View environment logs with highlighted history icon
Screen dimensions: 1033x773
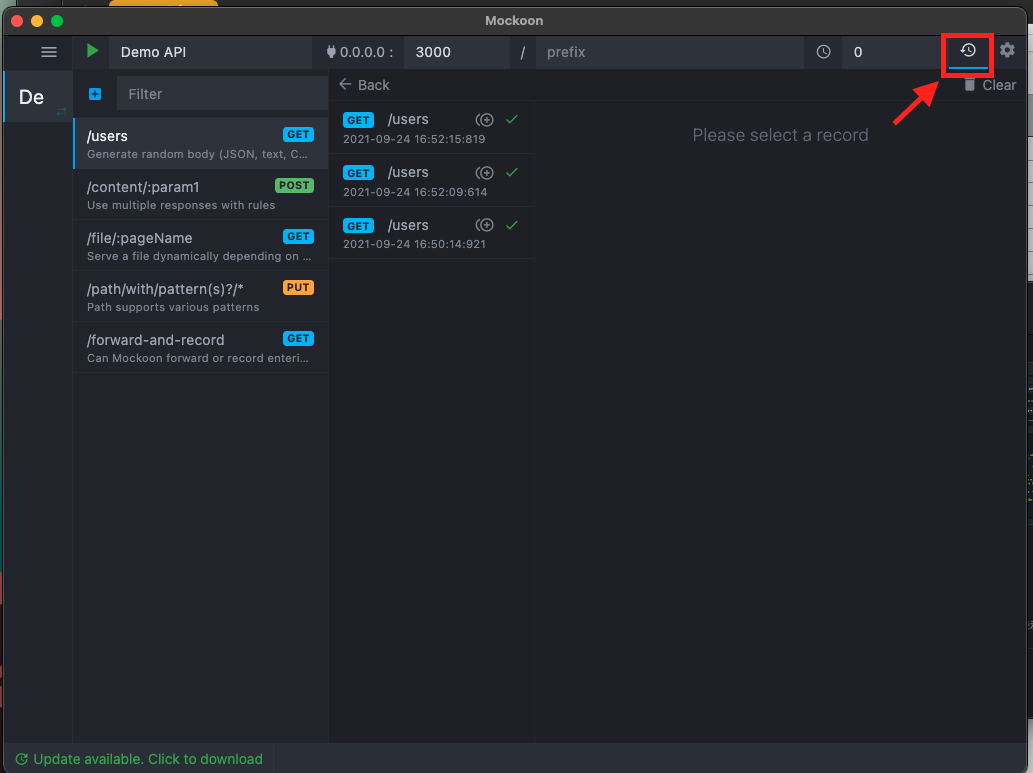[967, 50]
